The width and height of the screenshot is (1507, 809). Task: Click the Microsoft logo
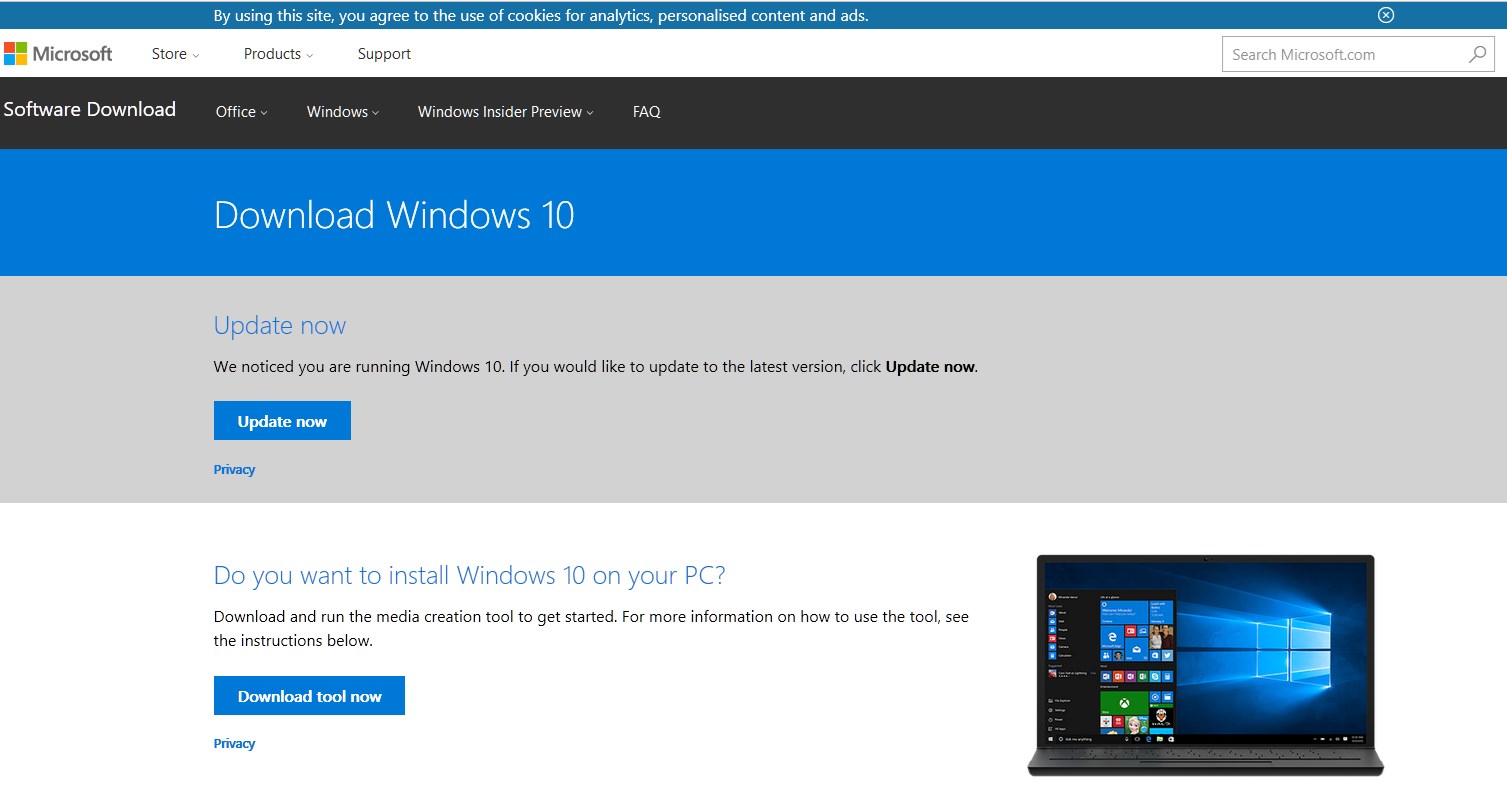[x=58, y=54]
